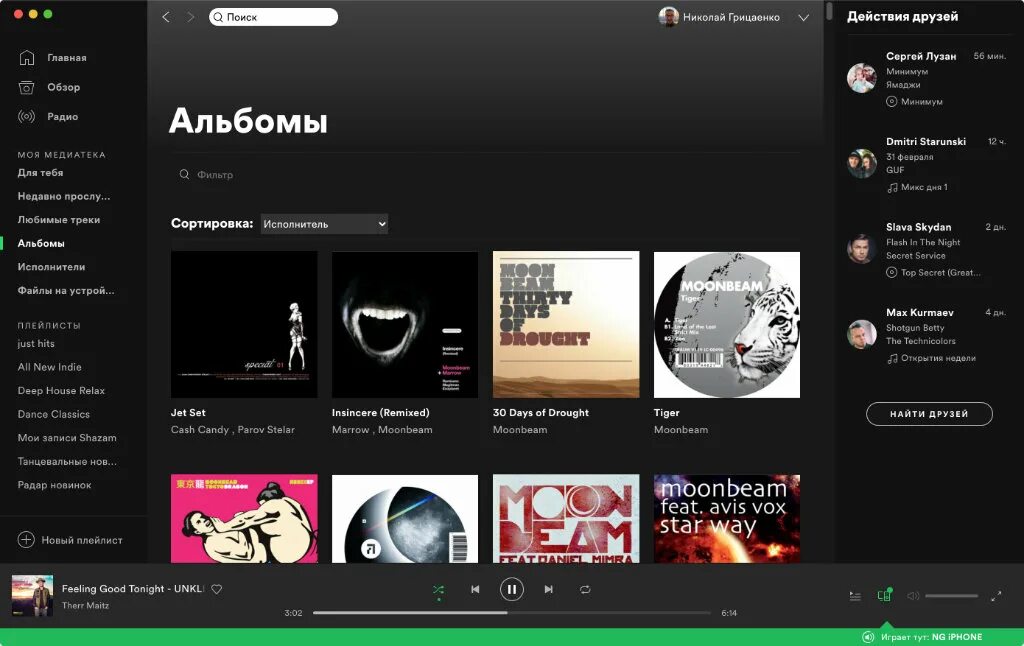Open the Tiger album cover
The width and height of the screenshot is (1024, 646).
[x=727, y=325]
